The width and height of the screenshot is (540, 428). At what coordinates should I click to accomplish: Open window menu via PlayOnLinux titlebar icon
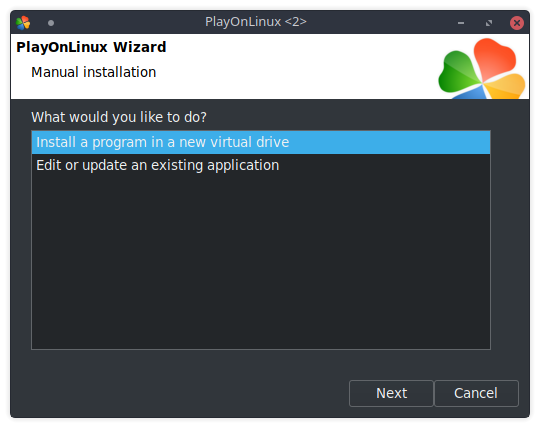(x=23, y=23)
